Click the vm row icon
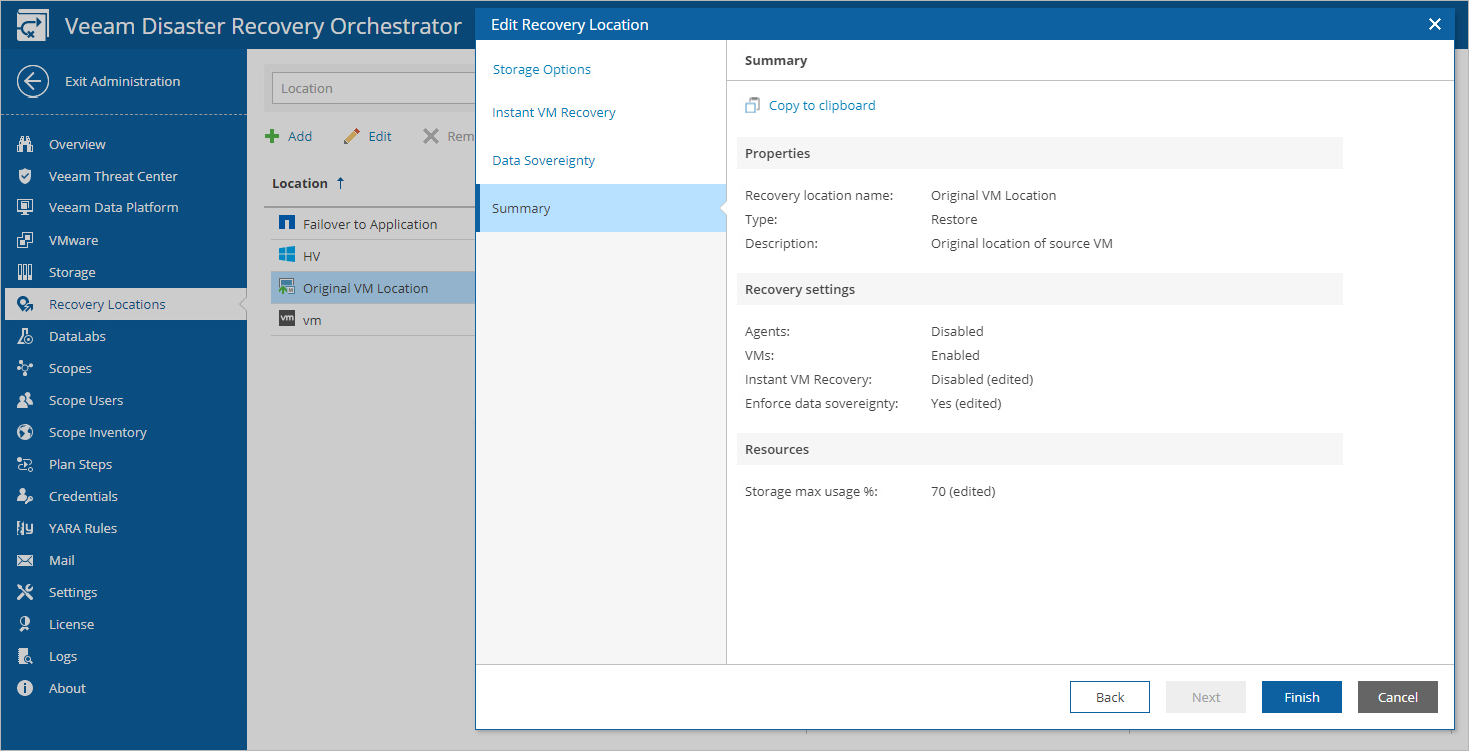Screen dimensions: 1469x751 [x=287, y=319]
